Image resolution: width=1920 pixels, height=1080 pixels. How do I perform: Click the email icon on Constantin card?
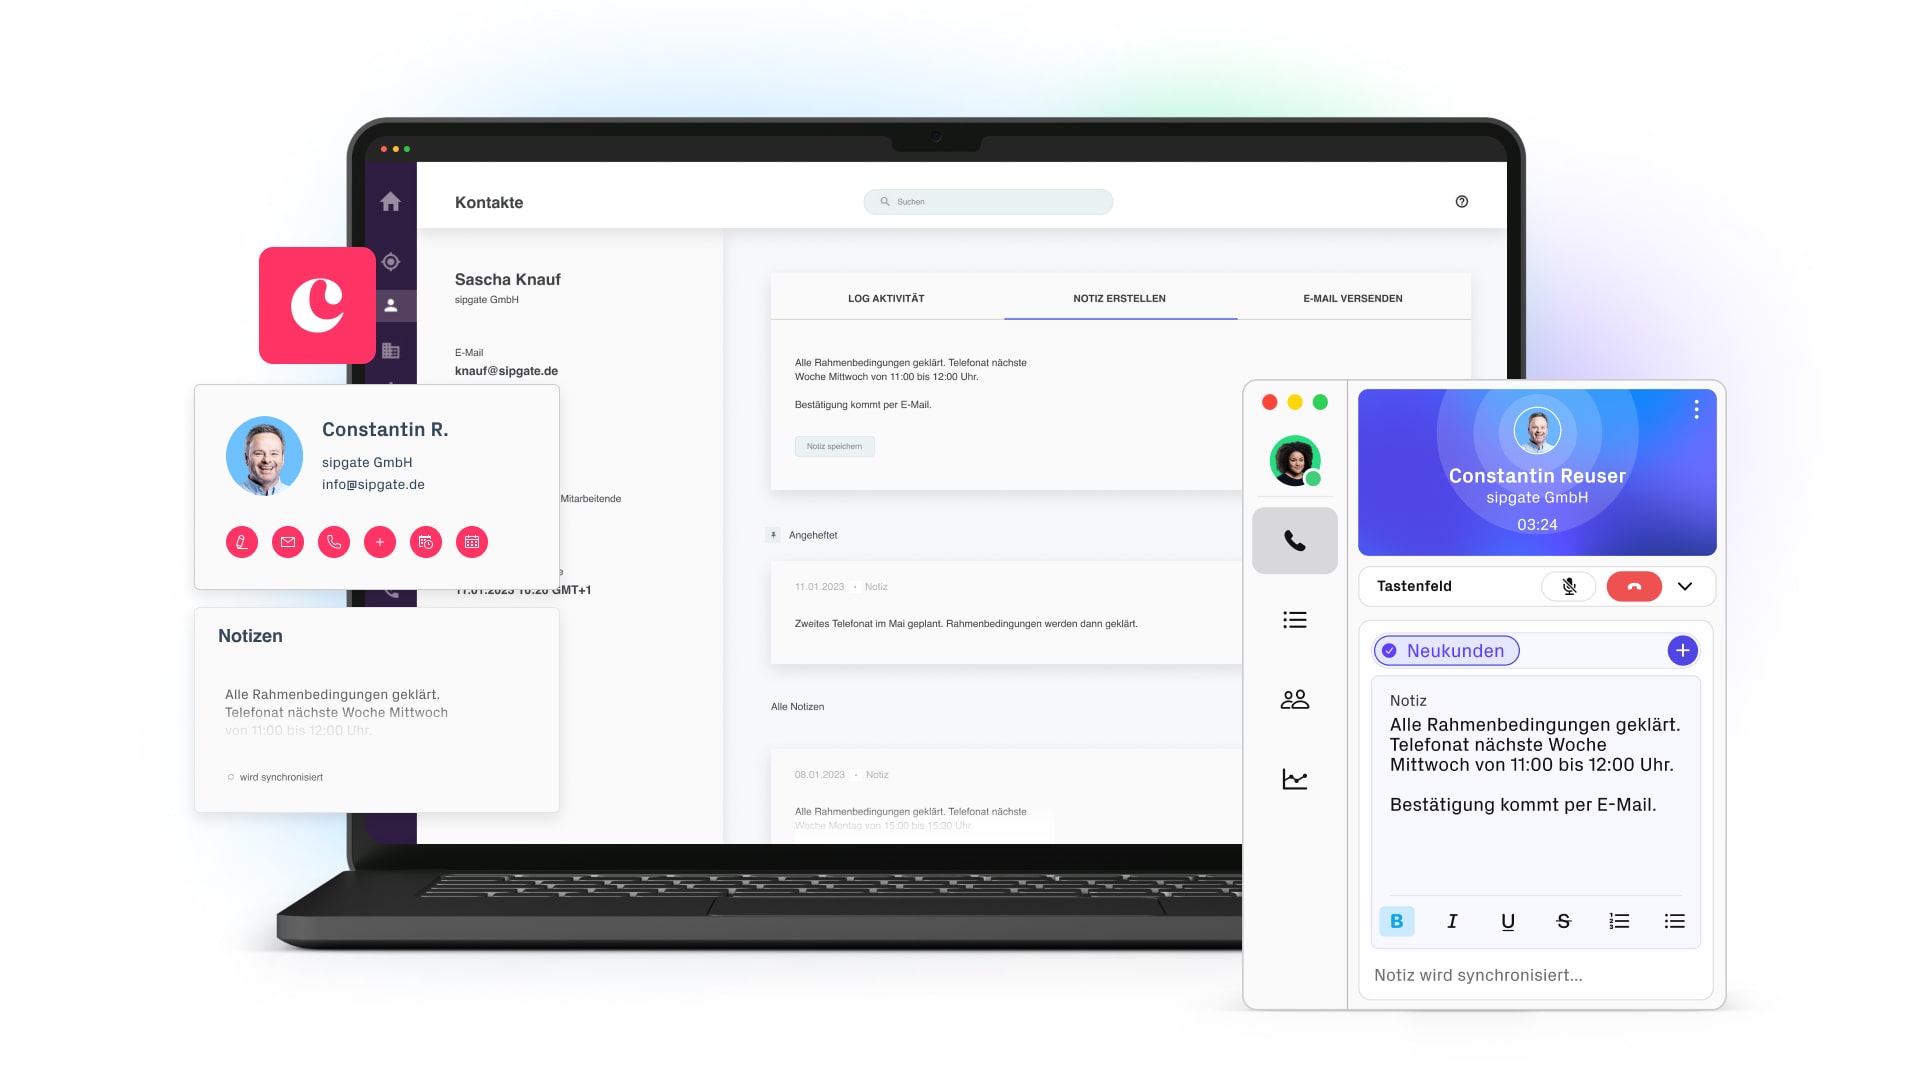click(x=288, y=542)
